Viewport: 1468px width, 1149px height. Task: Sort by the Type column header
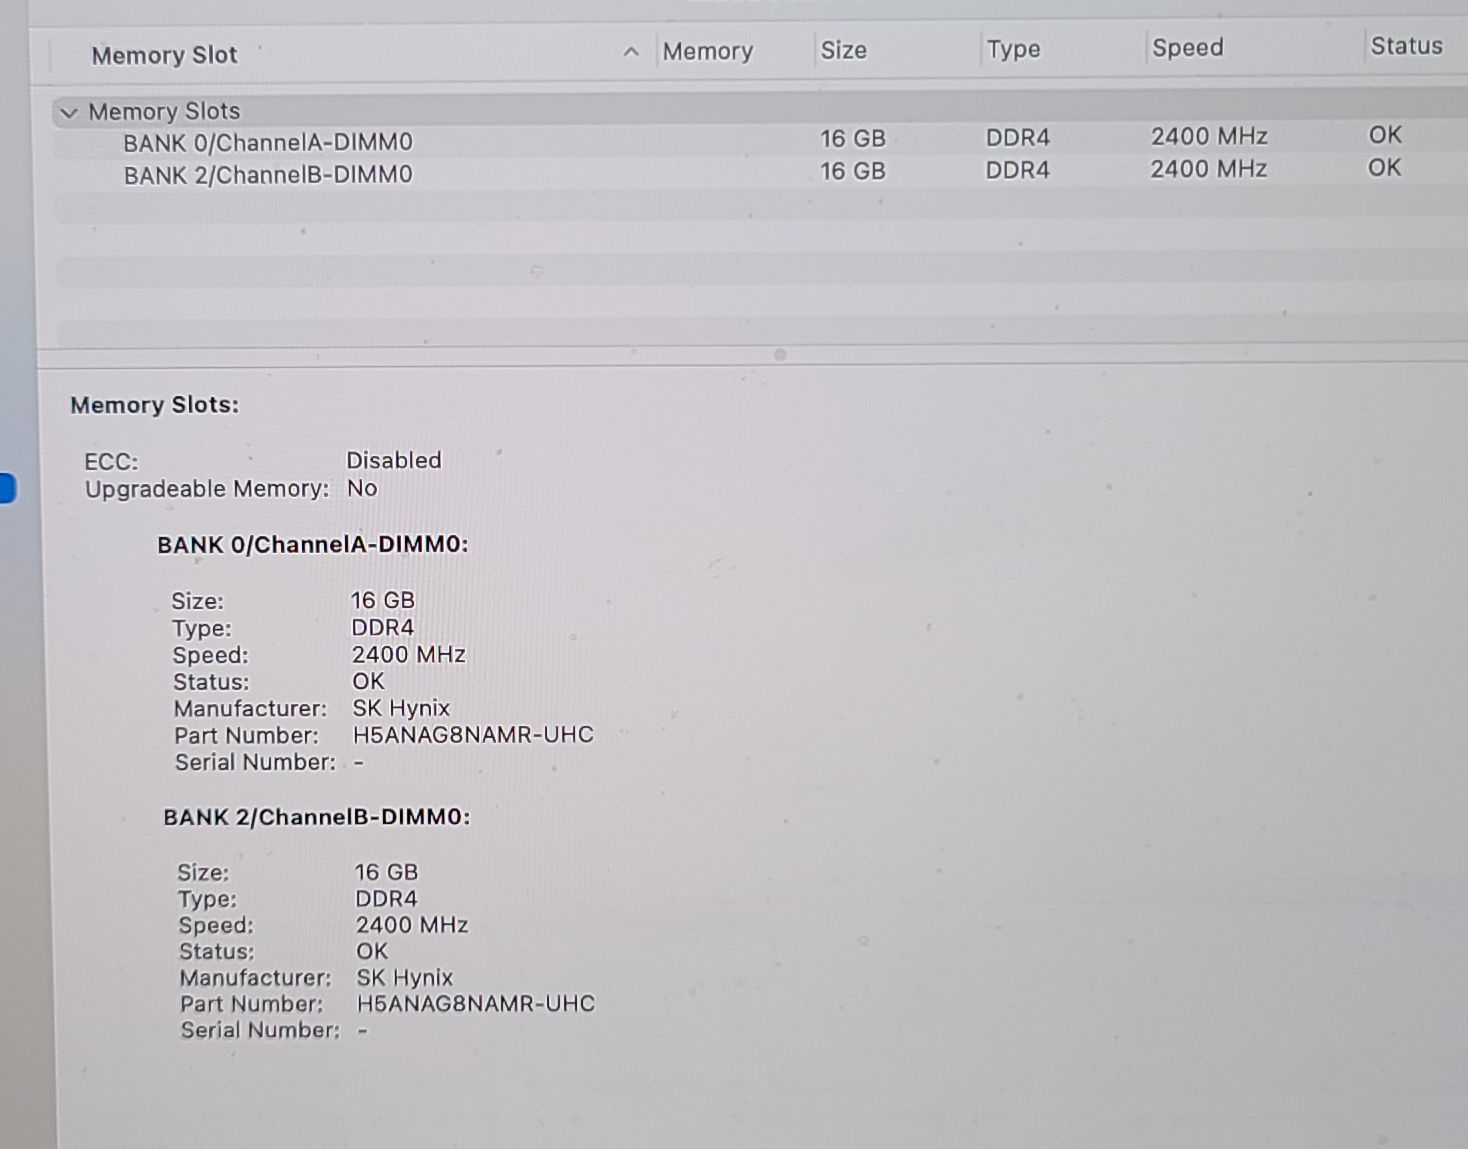1013,49
